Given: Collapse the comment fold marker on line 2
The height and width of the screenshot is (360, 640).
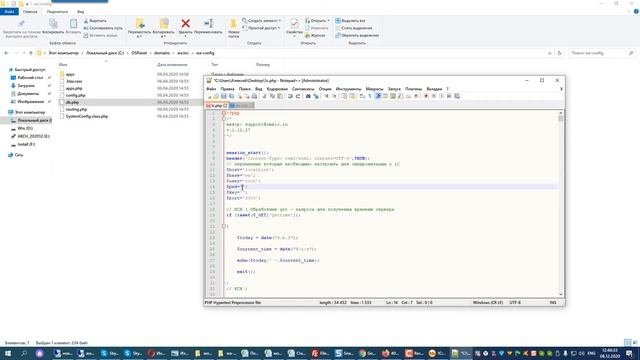Looking at the screenshot, I should (224, 118).
